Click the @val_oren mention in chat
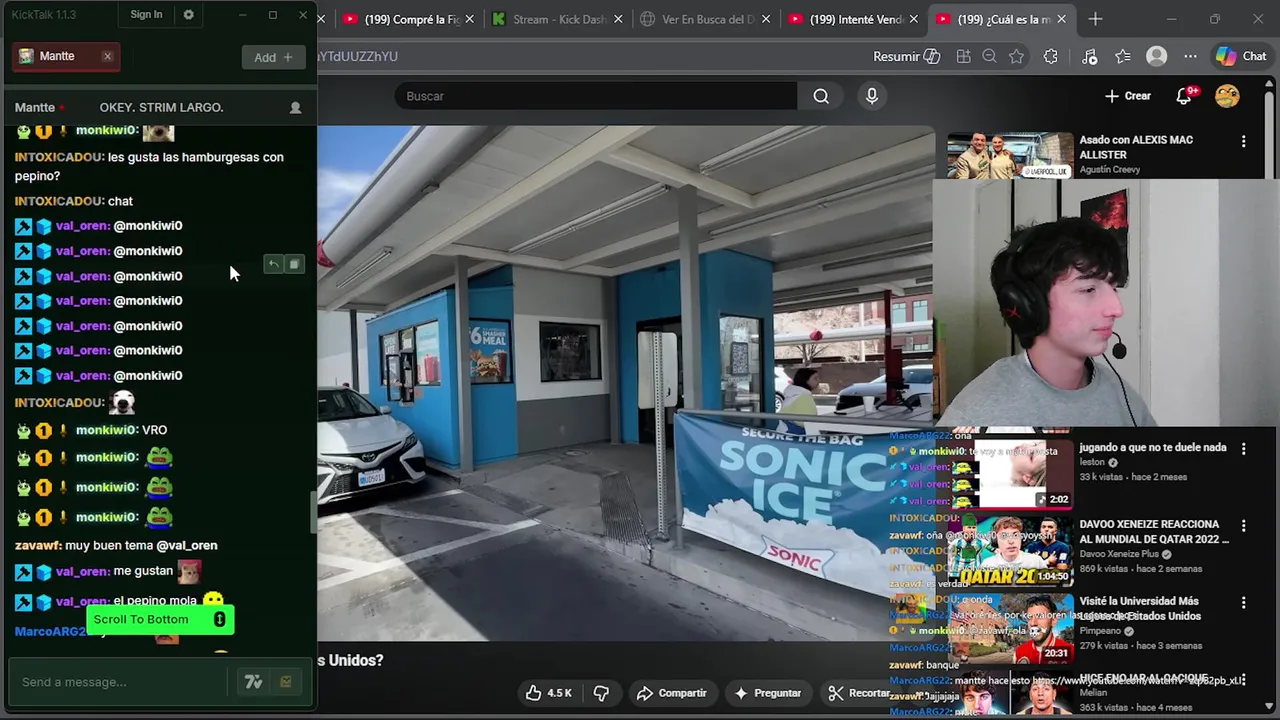Viewport: 1280px width, 720px height. [x=187, y=545]
